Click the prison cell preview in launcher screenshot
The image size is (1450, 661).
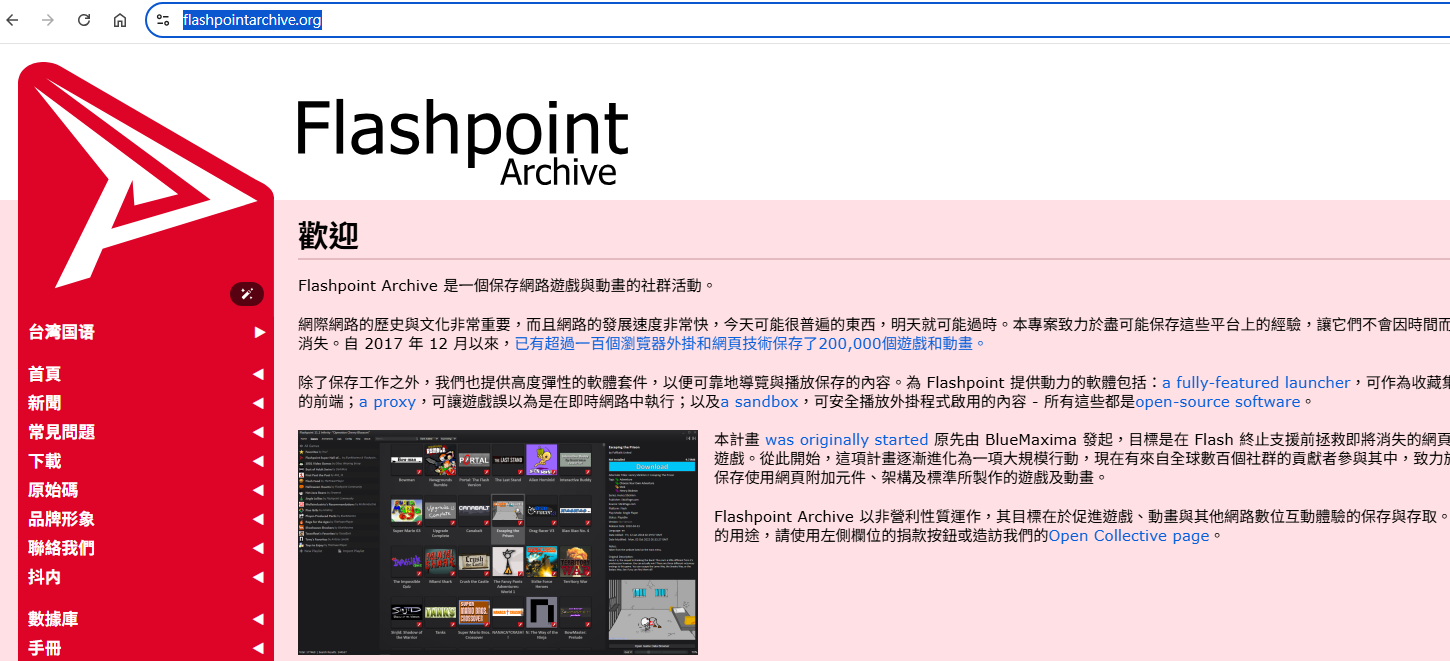(x=652, y=610)
